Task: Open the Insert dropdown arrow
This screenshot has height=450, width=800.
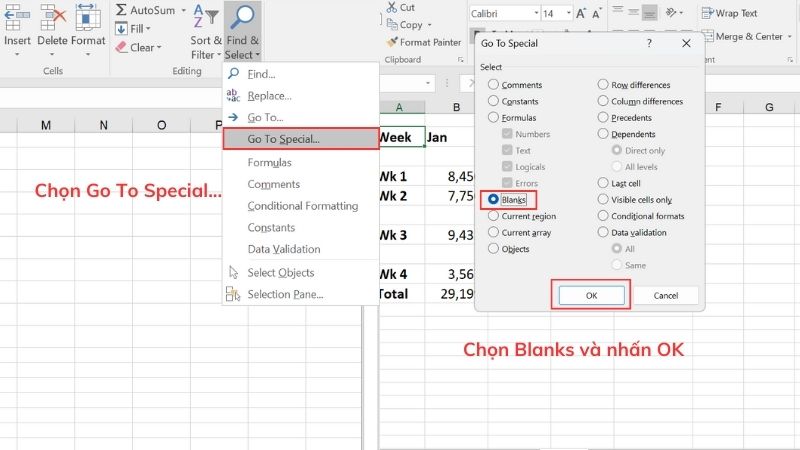Action: point(16,54)
